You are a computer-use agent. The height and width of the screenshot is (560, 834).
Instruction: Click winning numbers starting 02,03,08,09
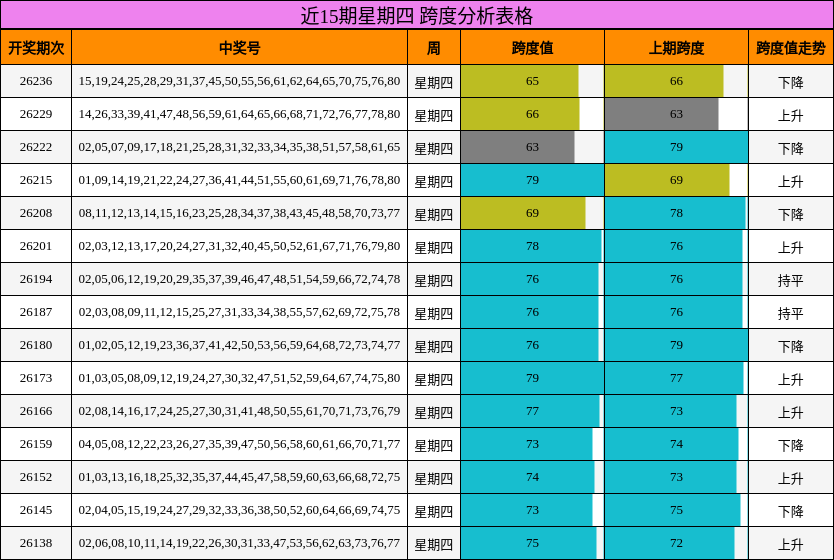tap(239, 312)
